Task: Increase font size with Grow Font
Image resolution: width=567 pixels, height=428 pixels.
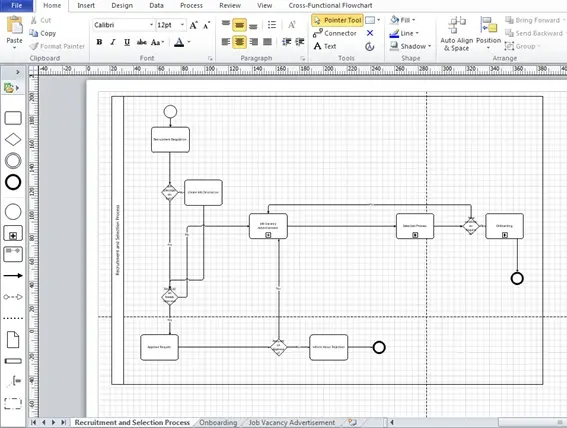Action: tap(193, 25)
